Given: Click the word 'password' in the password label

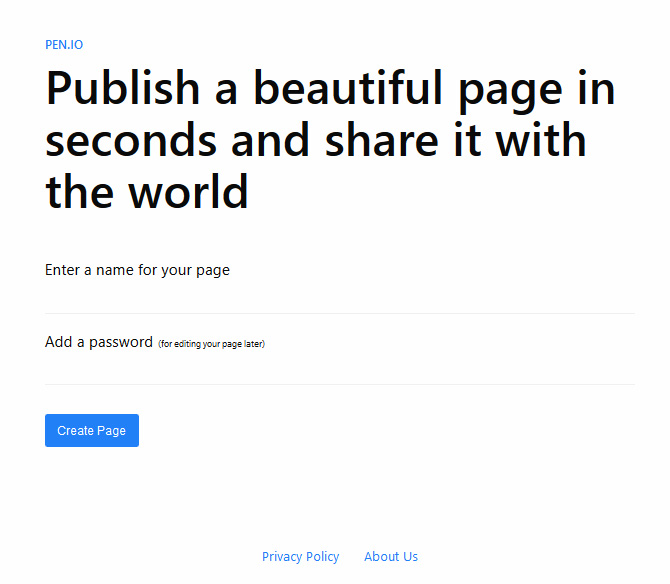Looking at the screenshot, I should [x=121, y=342].
